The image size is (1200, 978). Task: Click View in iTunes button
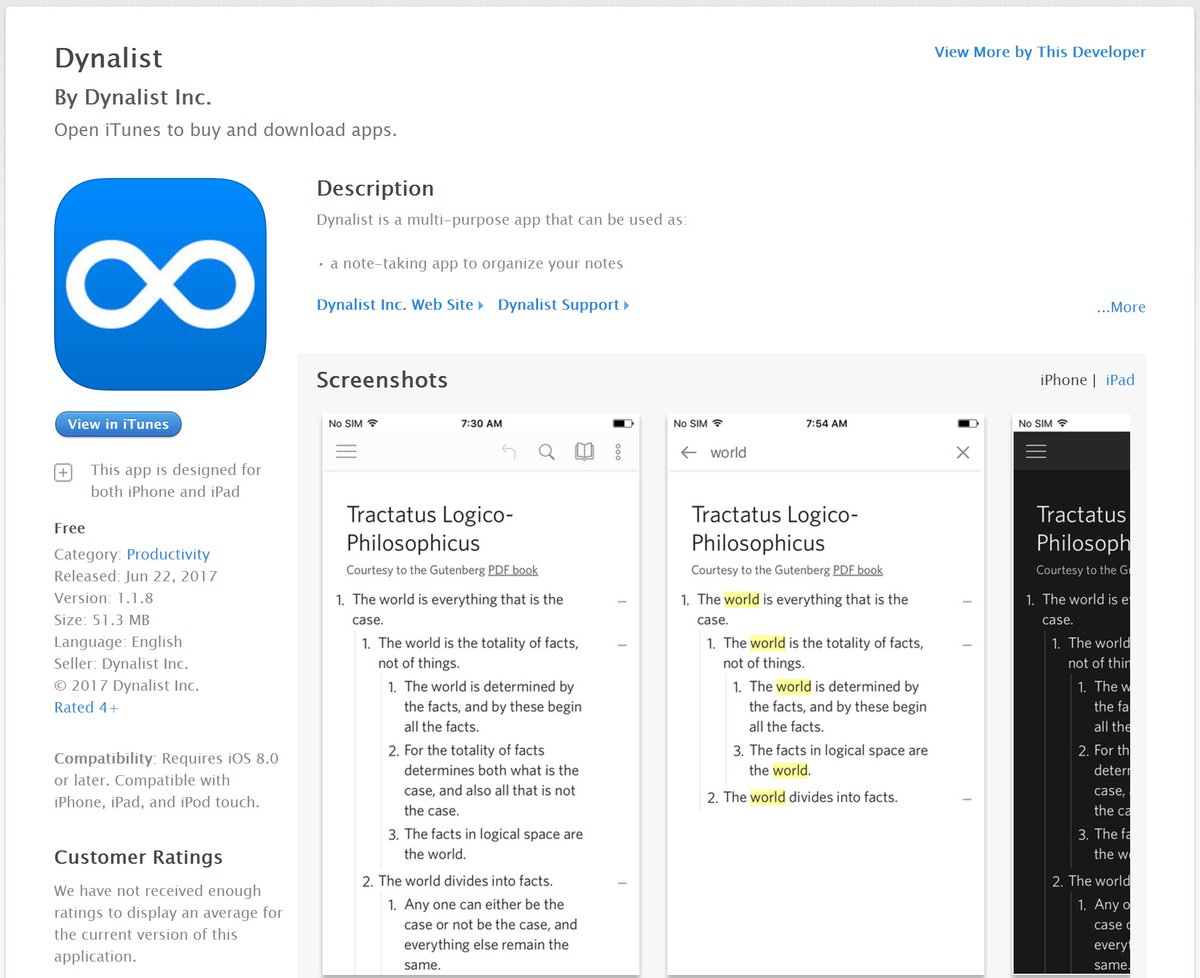click(x=118, y=424)
